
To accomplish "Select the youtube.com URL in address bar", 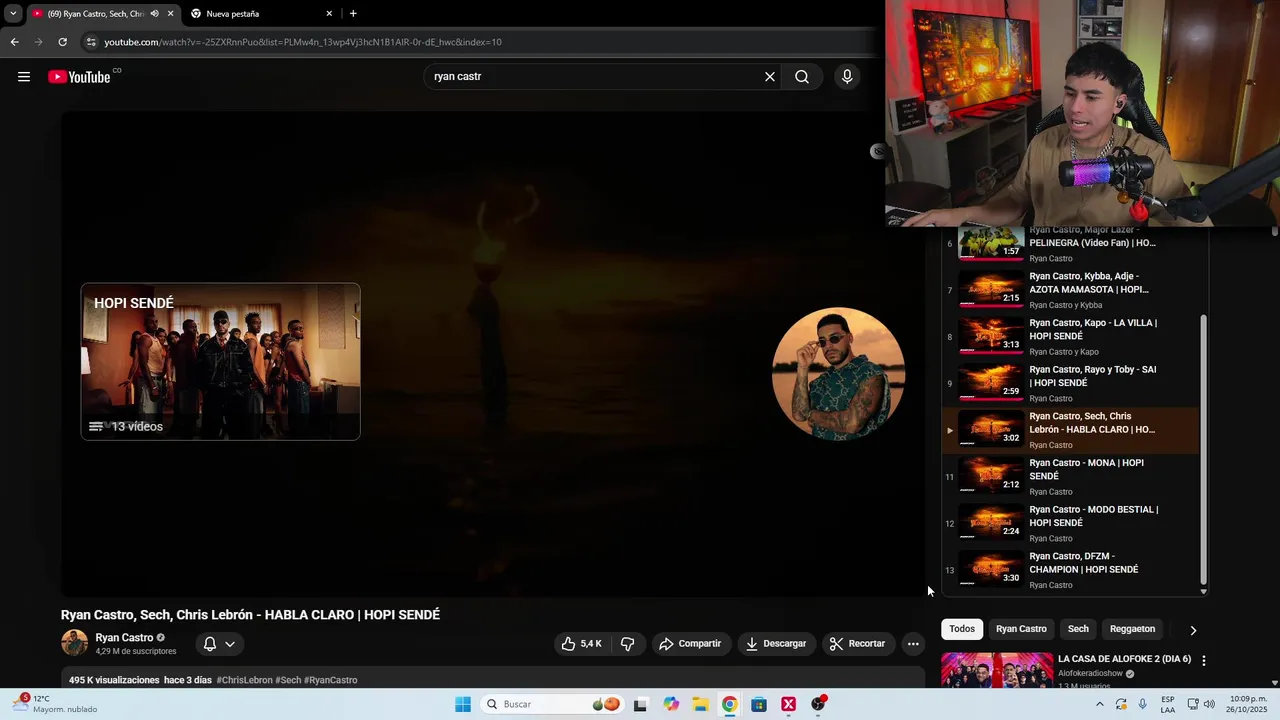I will (x=303, y=42).
